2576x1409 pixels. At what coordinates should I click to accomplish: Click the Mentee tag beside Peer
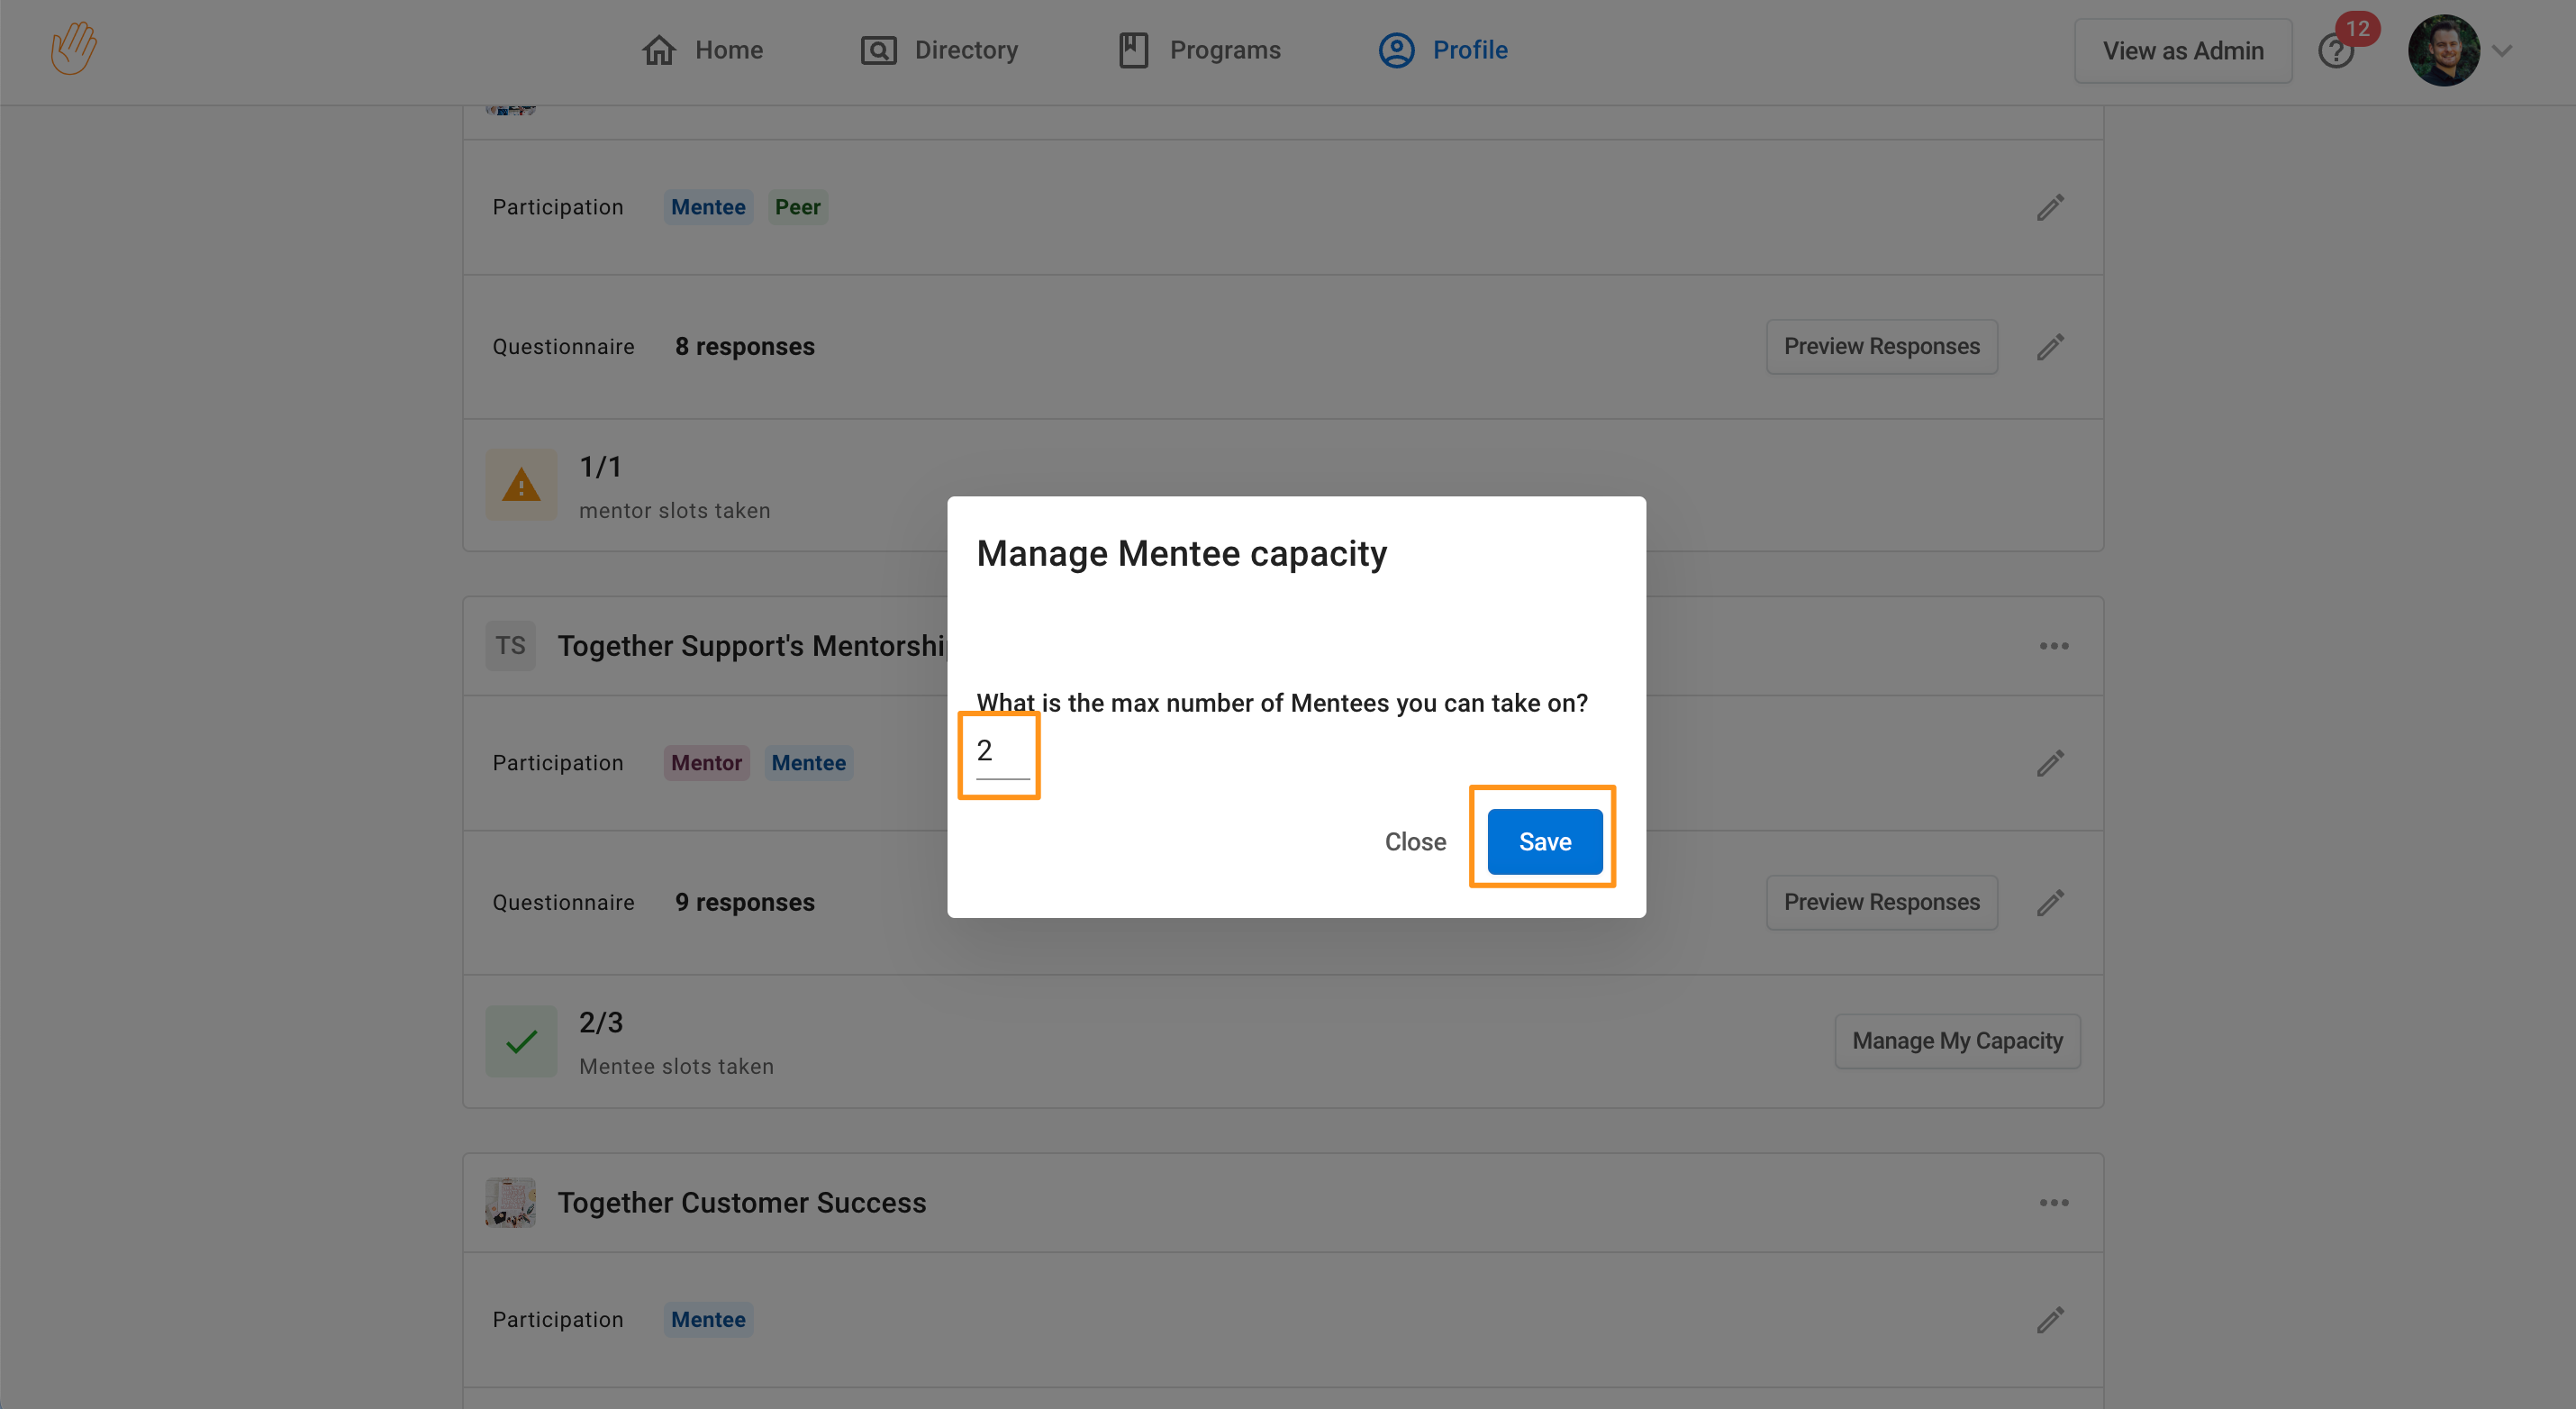coord(708,207)
